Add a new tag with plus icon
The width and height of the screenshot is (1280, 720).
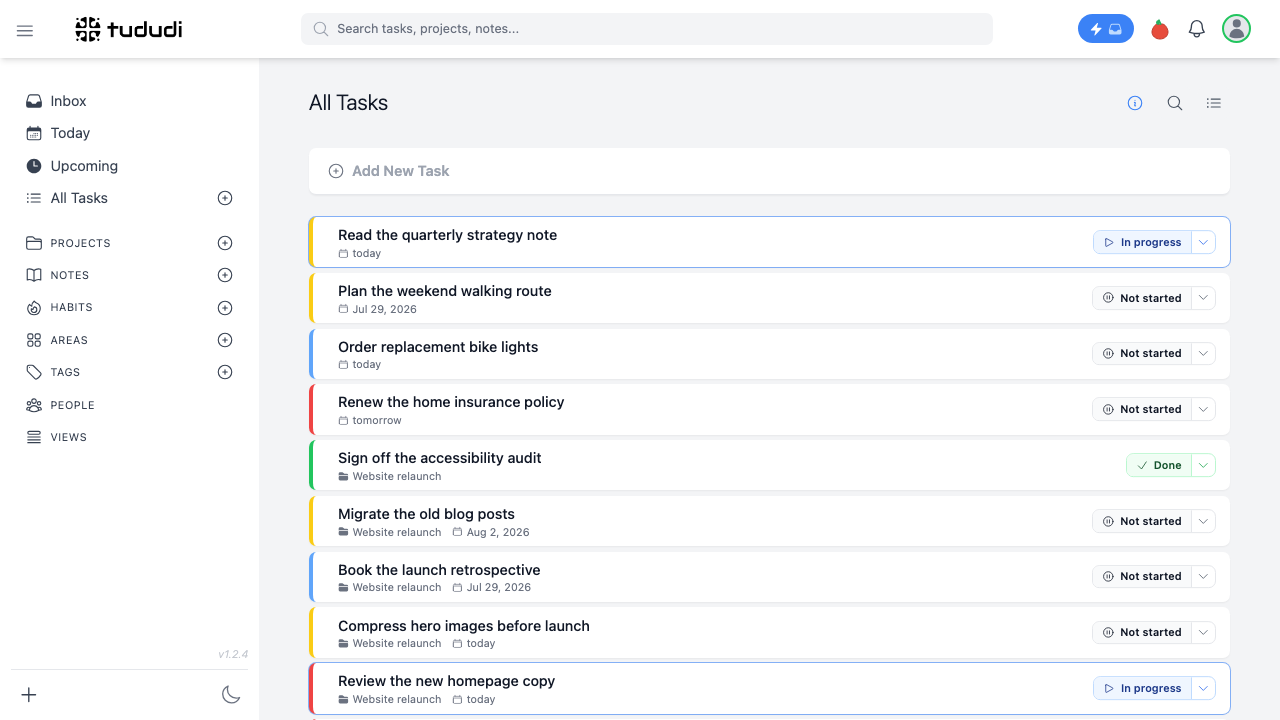(225, 372)
